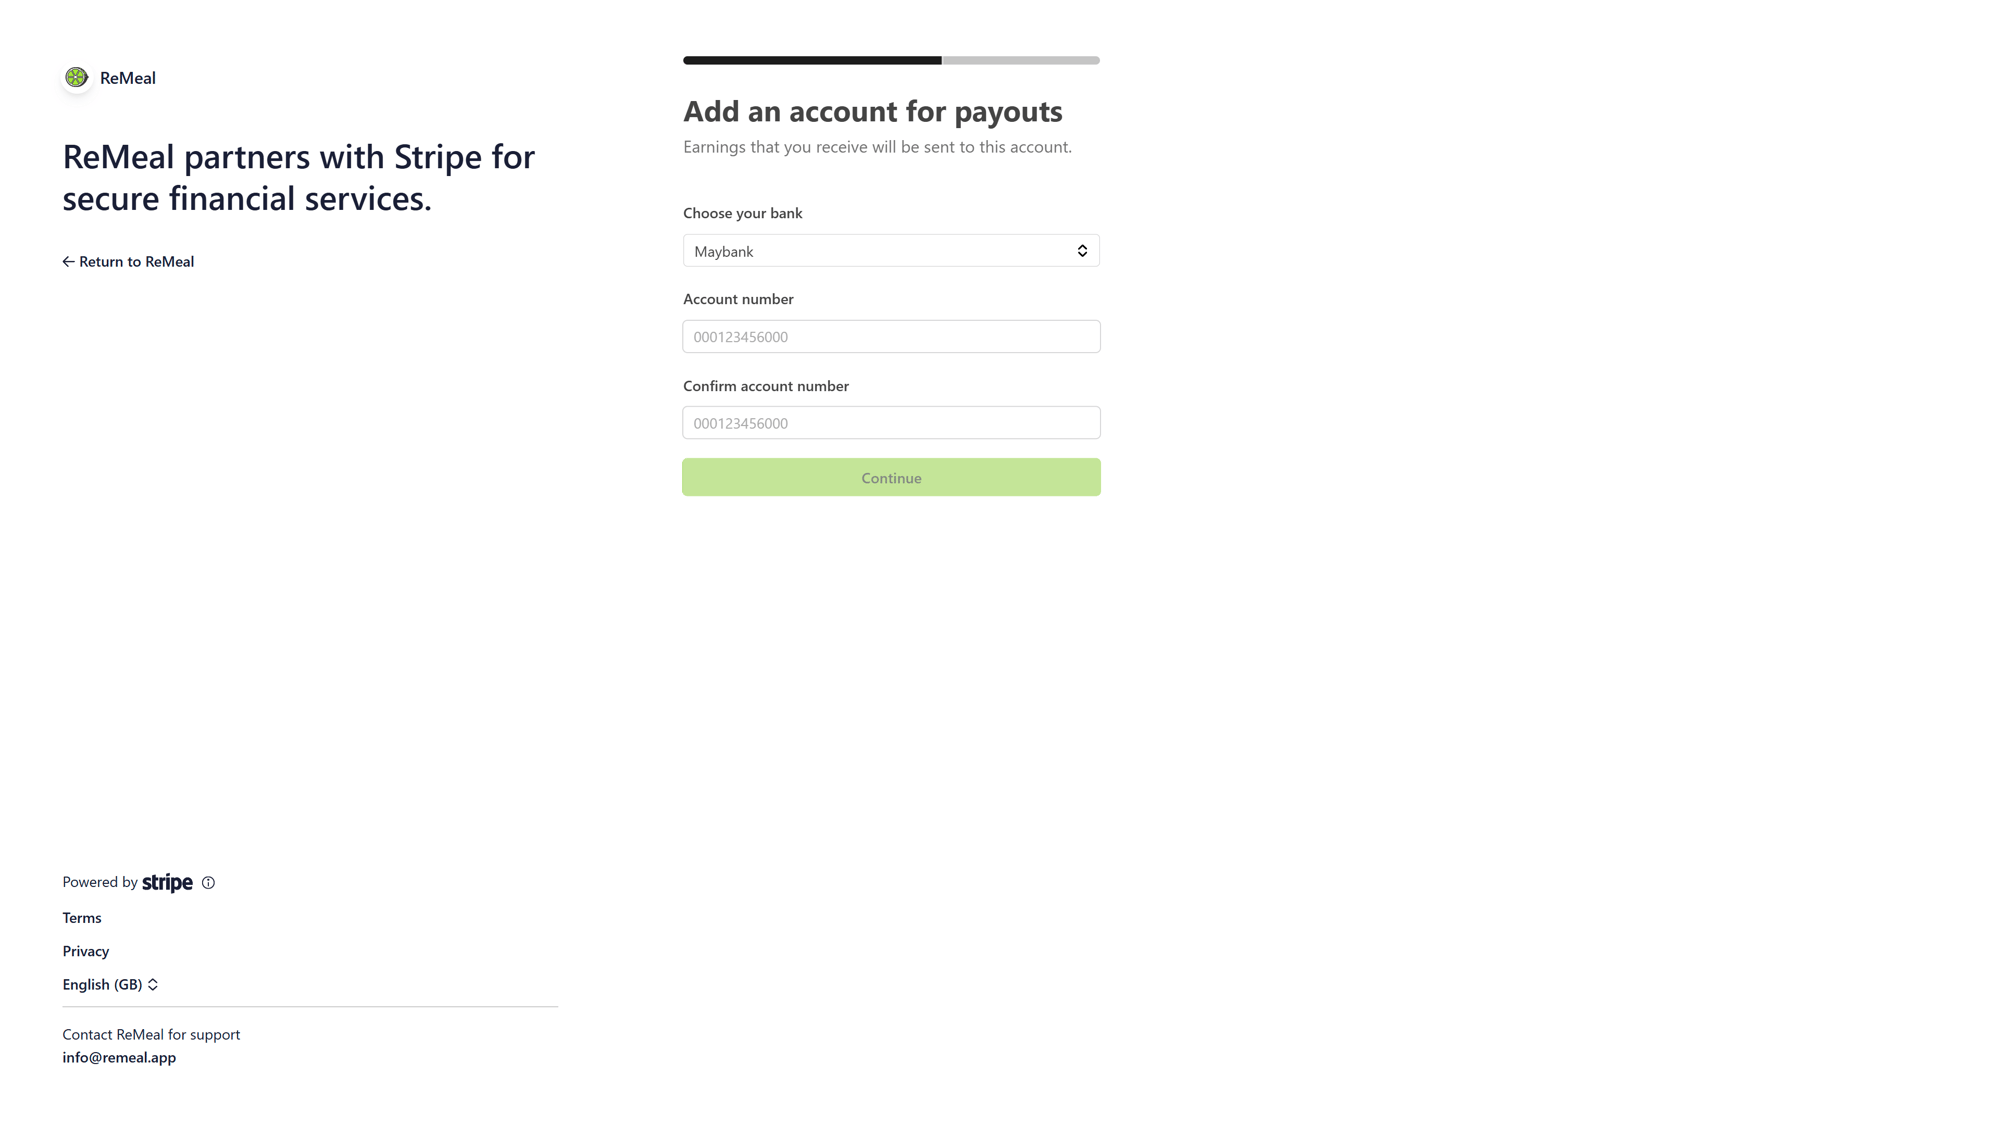This screenshot has height=1125, width=2000.
Task: Go back via Return to ReMeal link
Action: [136, 262]
